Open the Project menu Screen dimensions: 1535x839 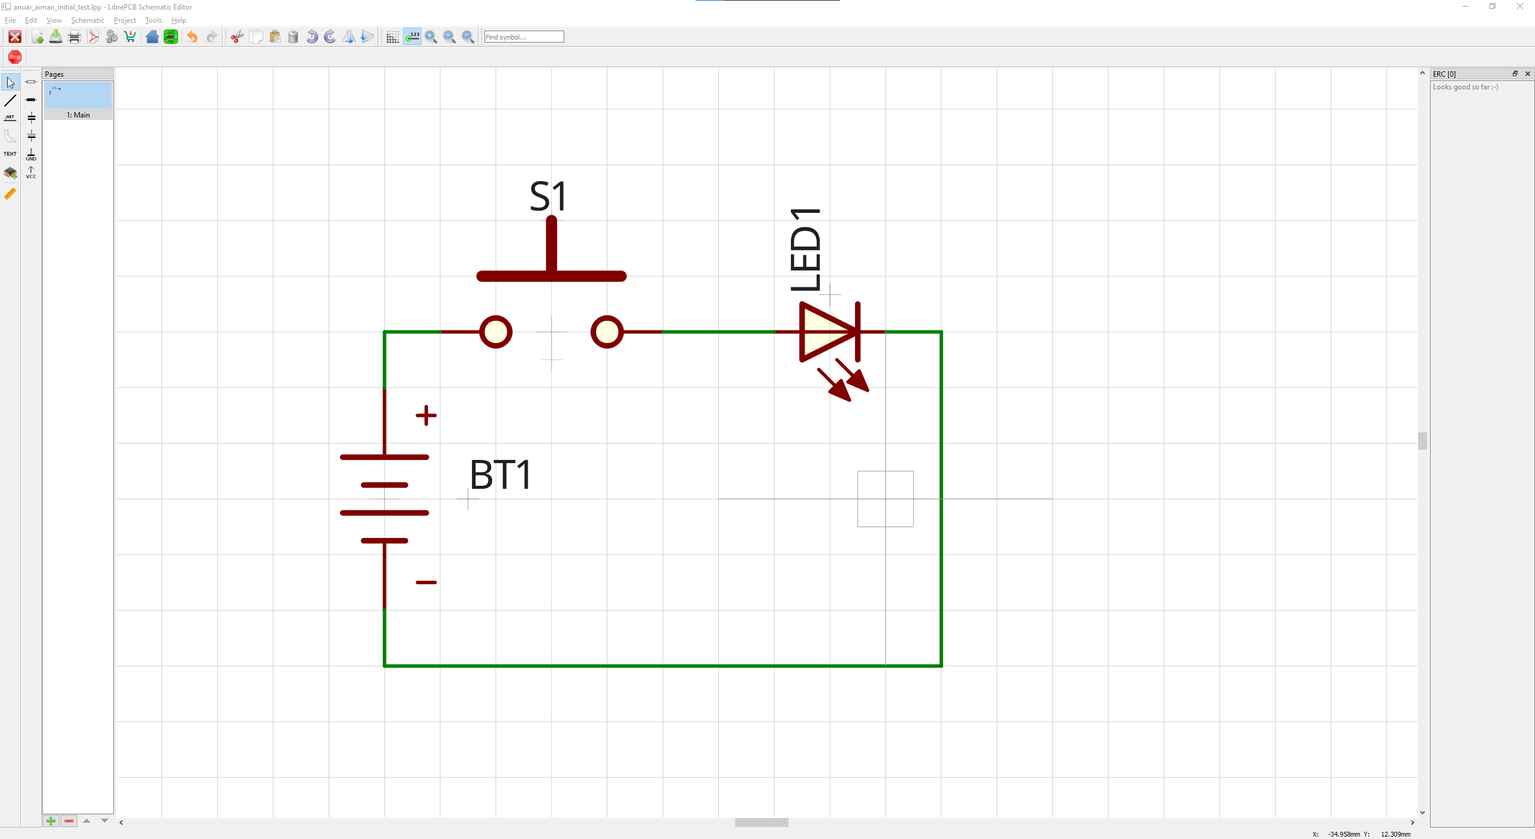click(x=125, y=20)
